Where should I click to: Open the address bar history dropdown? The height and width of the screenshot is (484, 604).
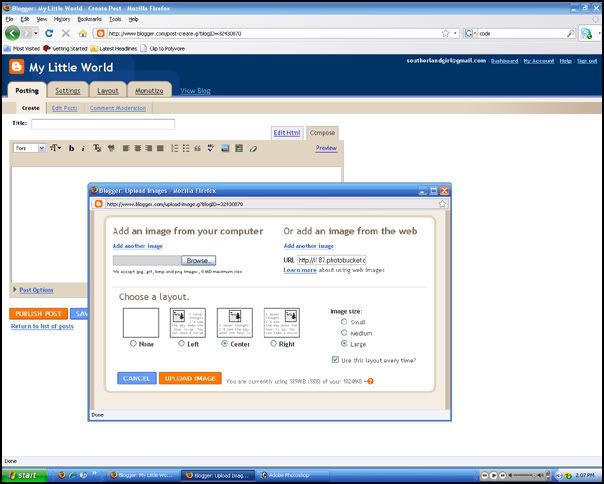tap(455, 34)
